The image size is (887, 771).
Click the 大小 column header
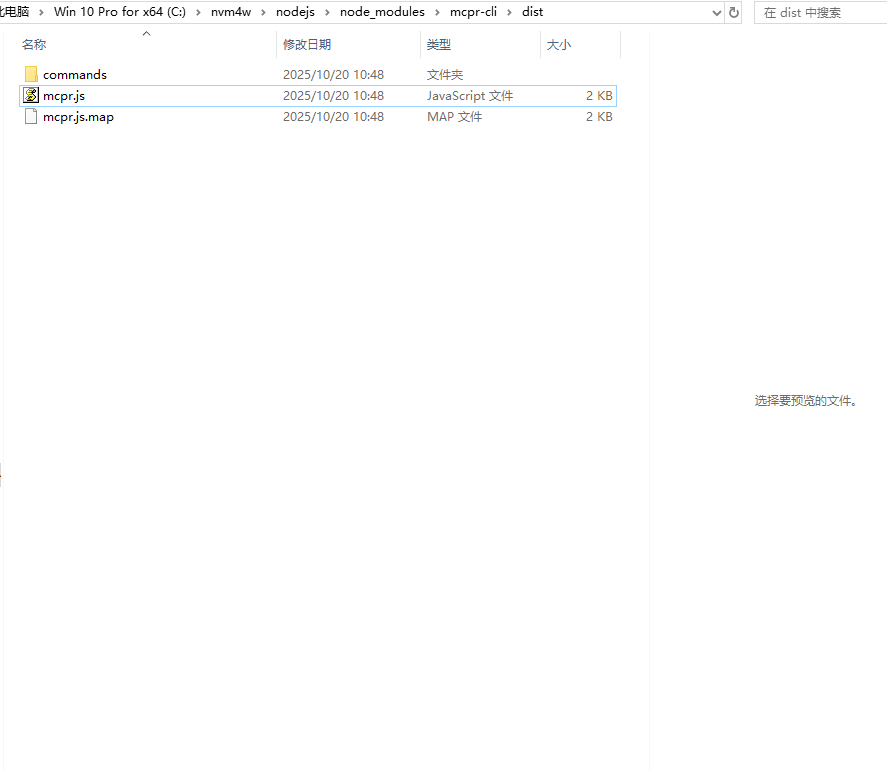pos(558,45)
